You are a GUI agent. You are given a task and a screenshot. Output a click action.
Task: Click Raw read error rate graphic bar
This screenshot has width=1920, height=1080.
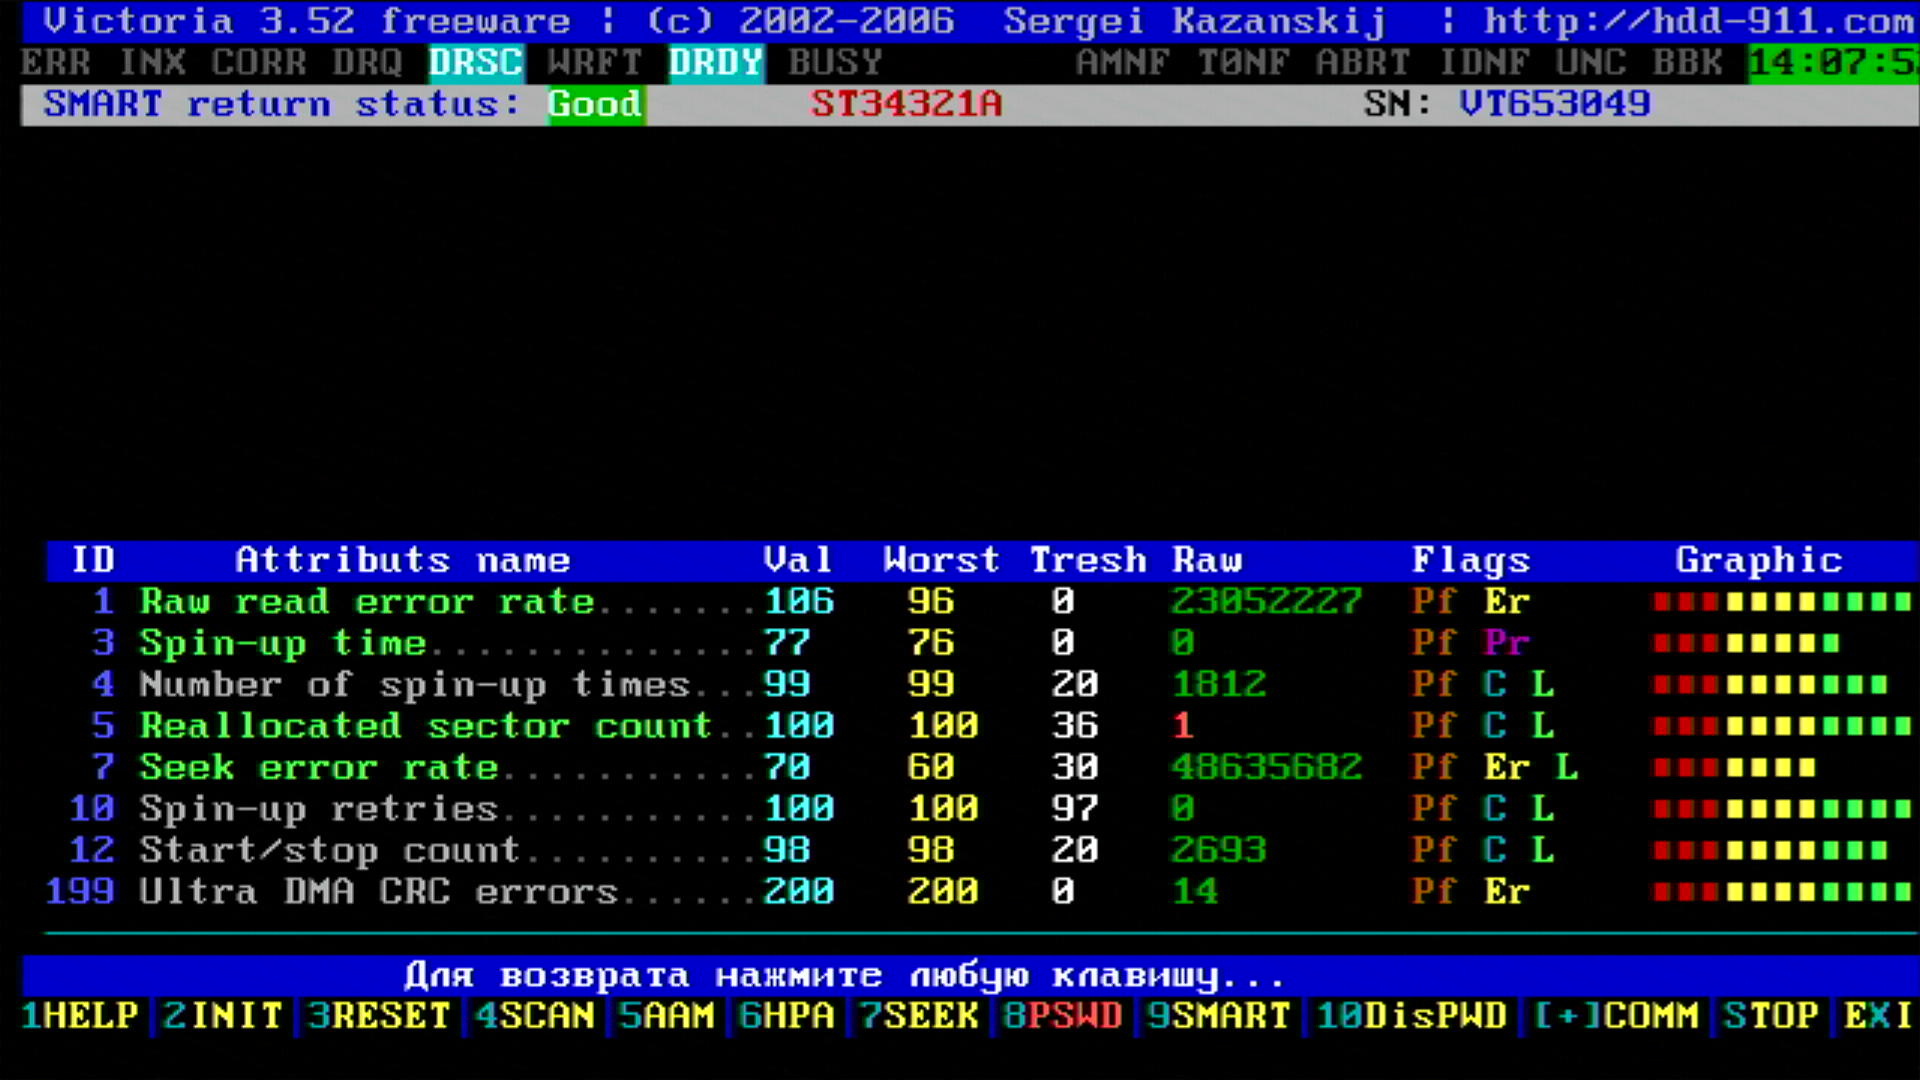[x=1781, y=602]
